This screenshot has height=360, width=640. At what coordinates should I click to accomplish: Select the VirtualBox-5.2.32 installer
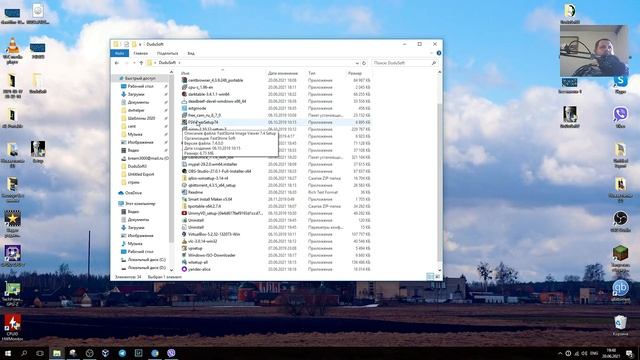[214, 234]
